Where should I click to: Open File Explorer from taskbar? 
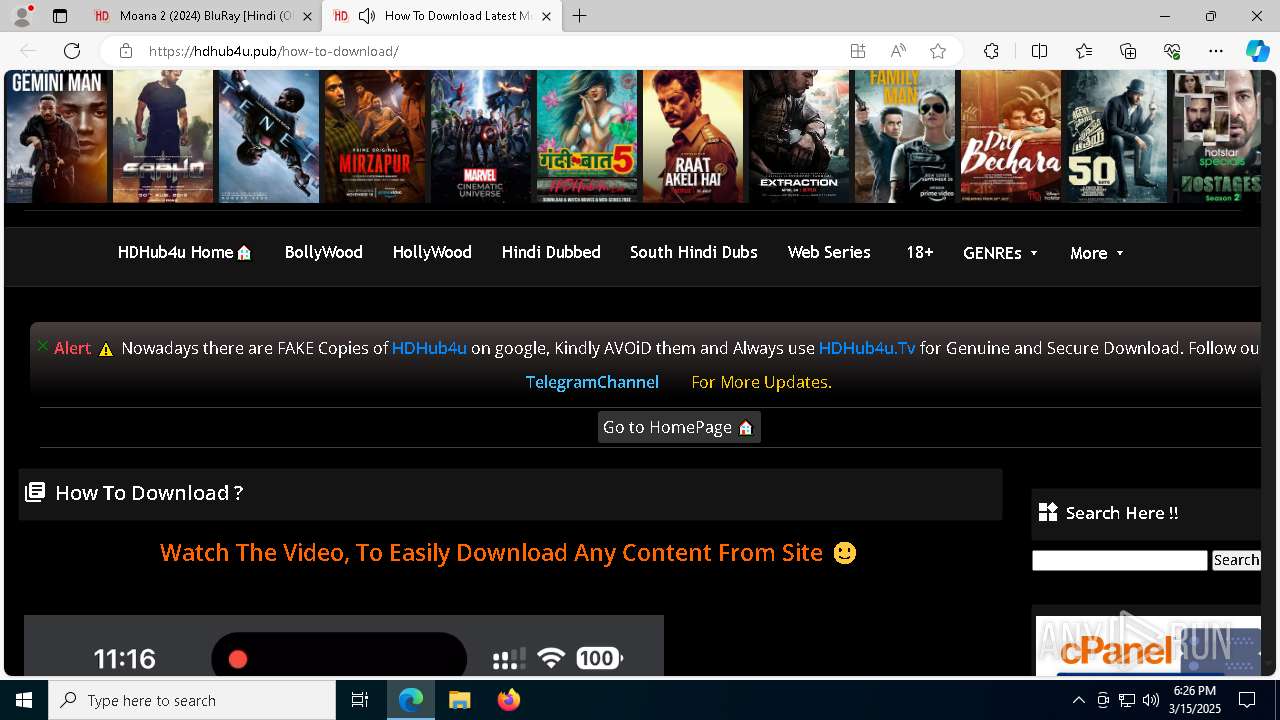coord(459,700)
